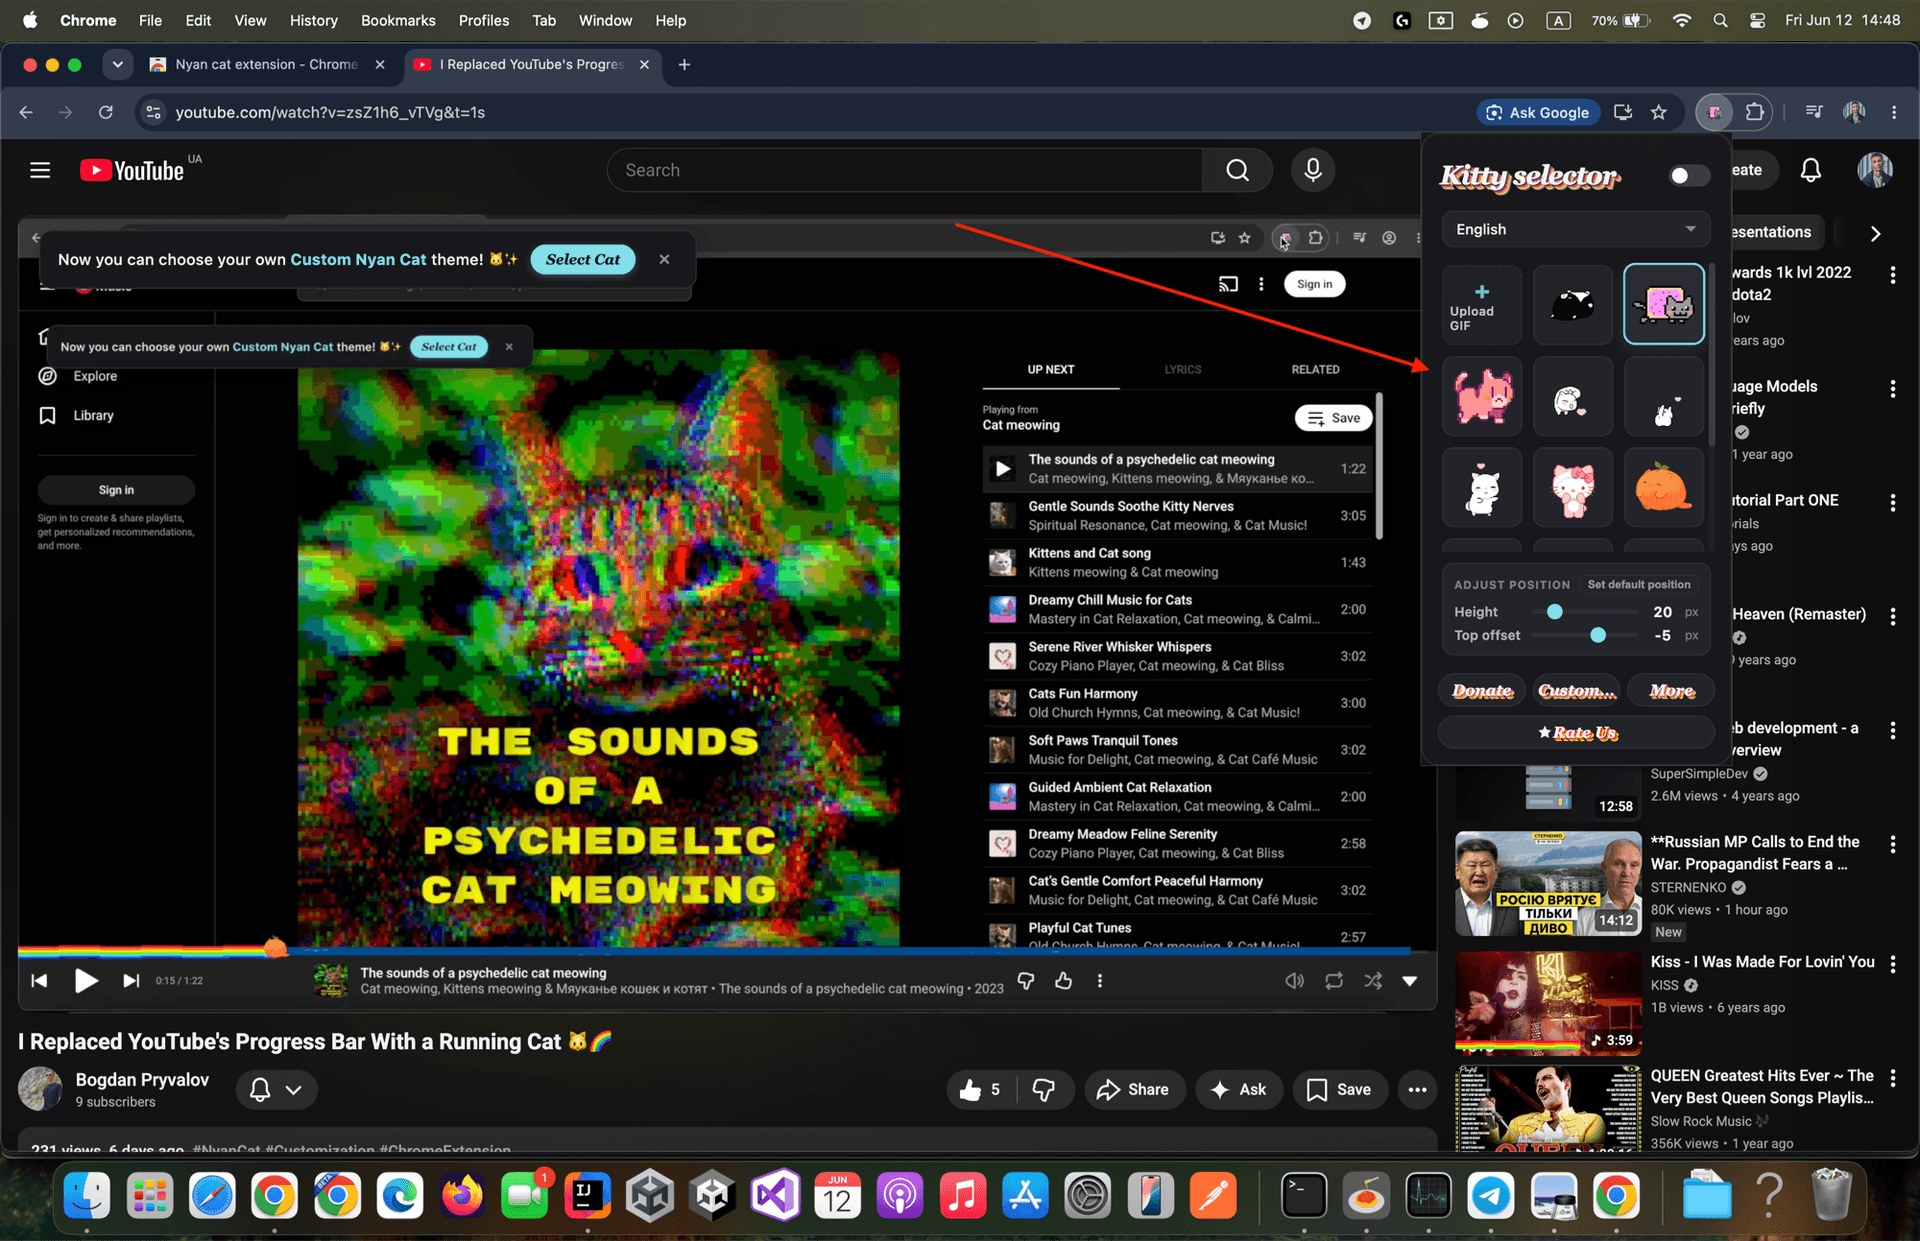The height and width of the screenshot is (1241, 1920).
Task: Expand subscription notification bell dropdown
Action: pos(276,1090)
